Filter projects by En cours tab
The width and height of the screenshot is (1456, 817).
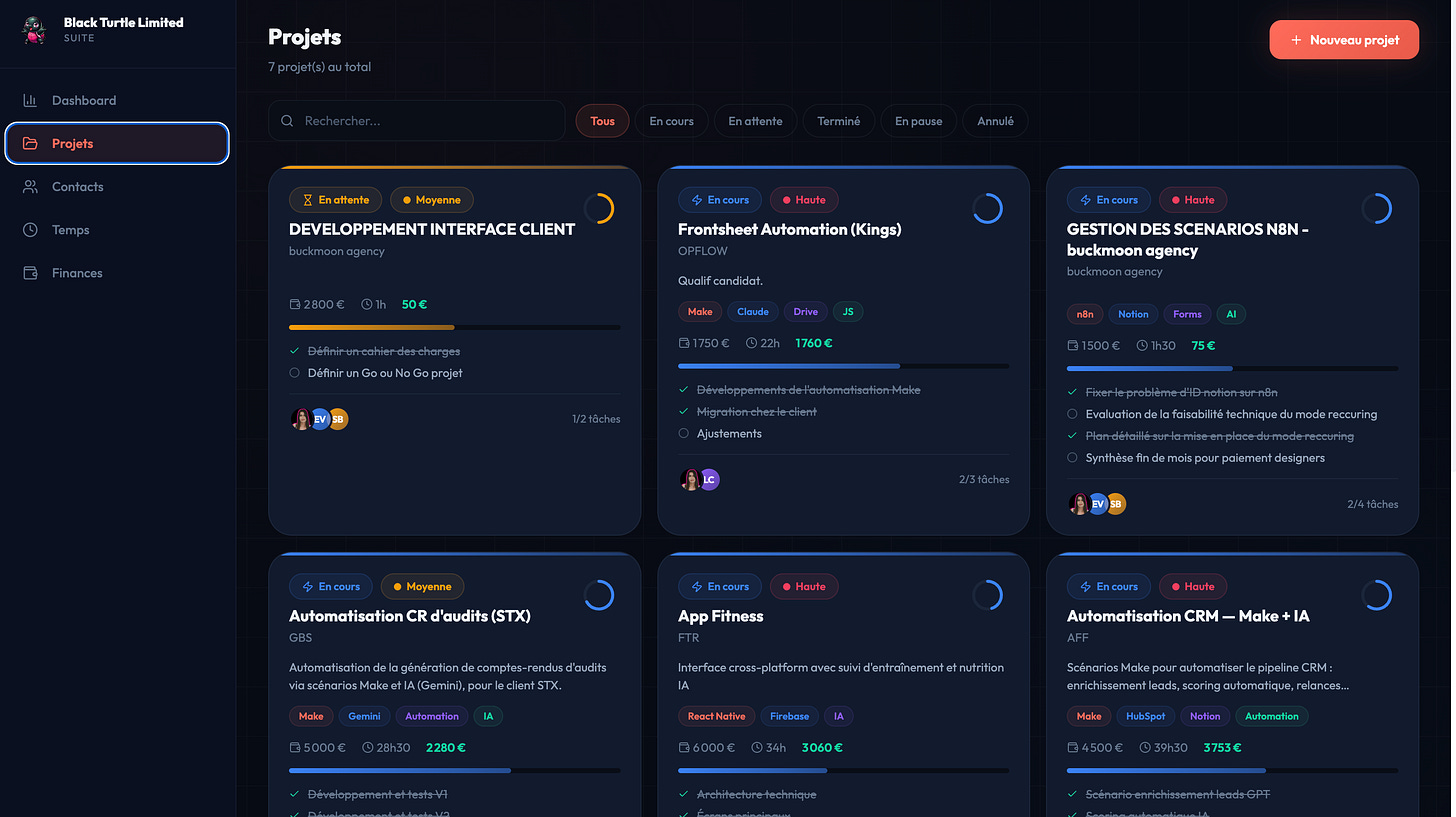tap(671, 121)
